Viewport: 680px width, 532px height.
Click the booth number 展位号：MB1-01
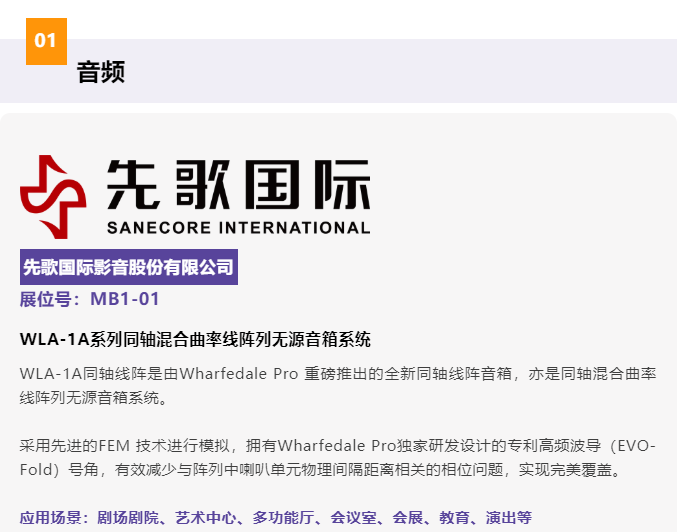coord(89,299)
